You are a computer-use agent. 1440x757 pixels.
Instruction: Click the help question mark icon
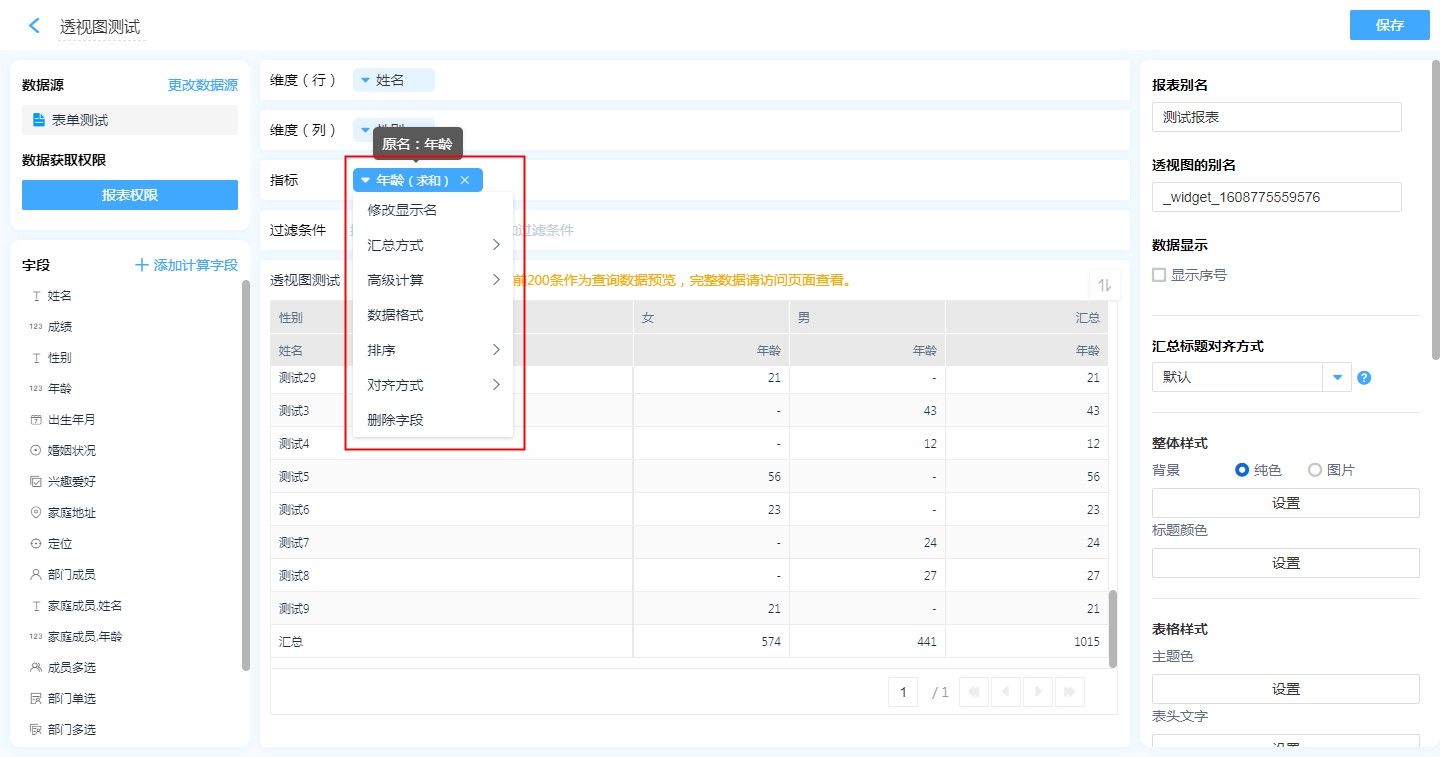[x=1363, y=378]
